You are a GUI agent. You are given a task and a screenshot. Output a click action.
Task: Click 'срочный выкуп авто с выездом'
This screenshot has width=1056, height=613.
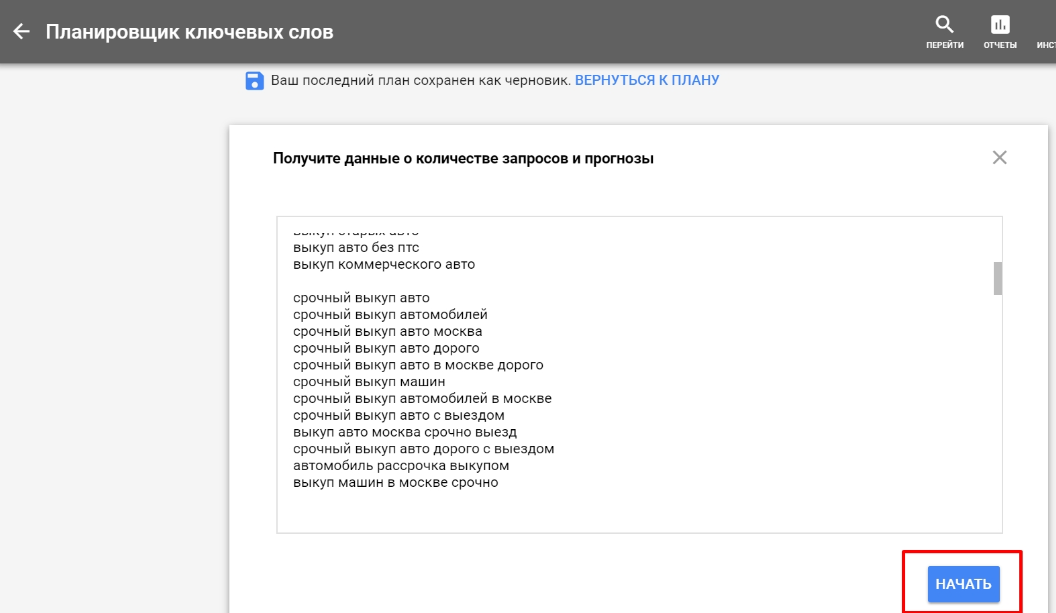tap(399, 416)
